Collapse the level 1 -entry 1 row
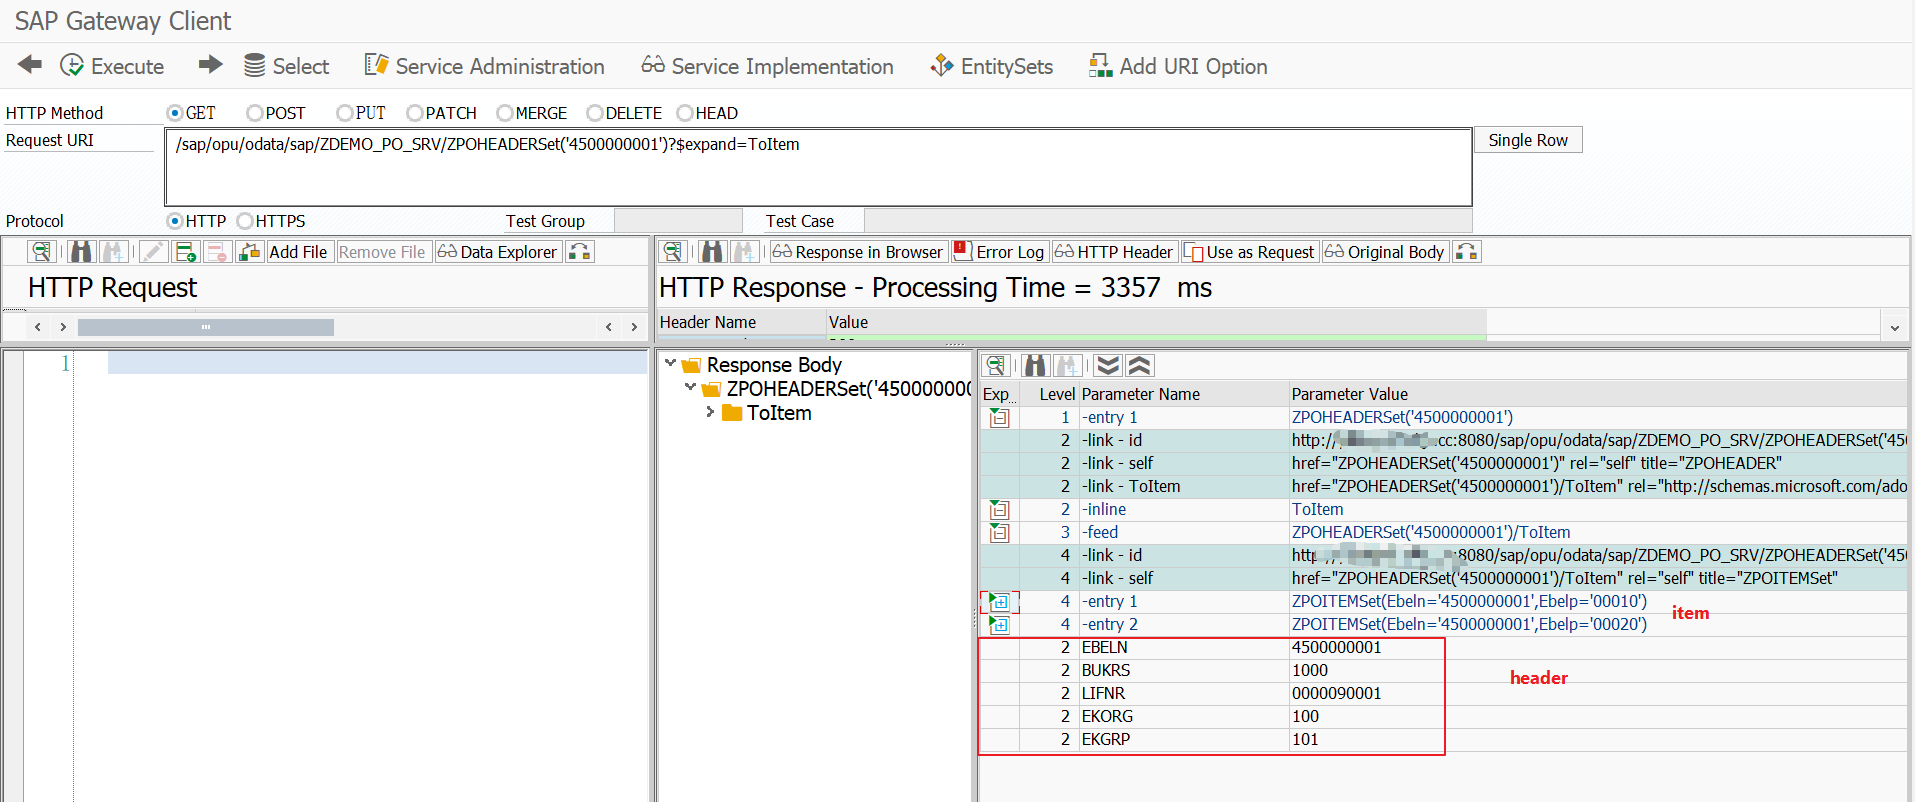Image resolution: width=1915 pixels, height=802 pixels. pos(999,417)
